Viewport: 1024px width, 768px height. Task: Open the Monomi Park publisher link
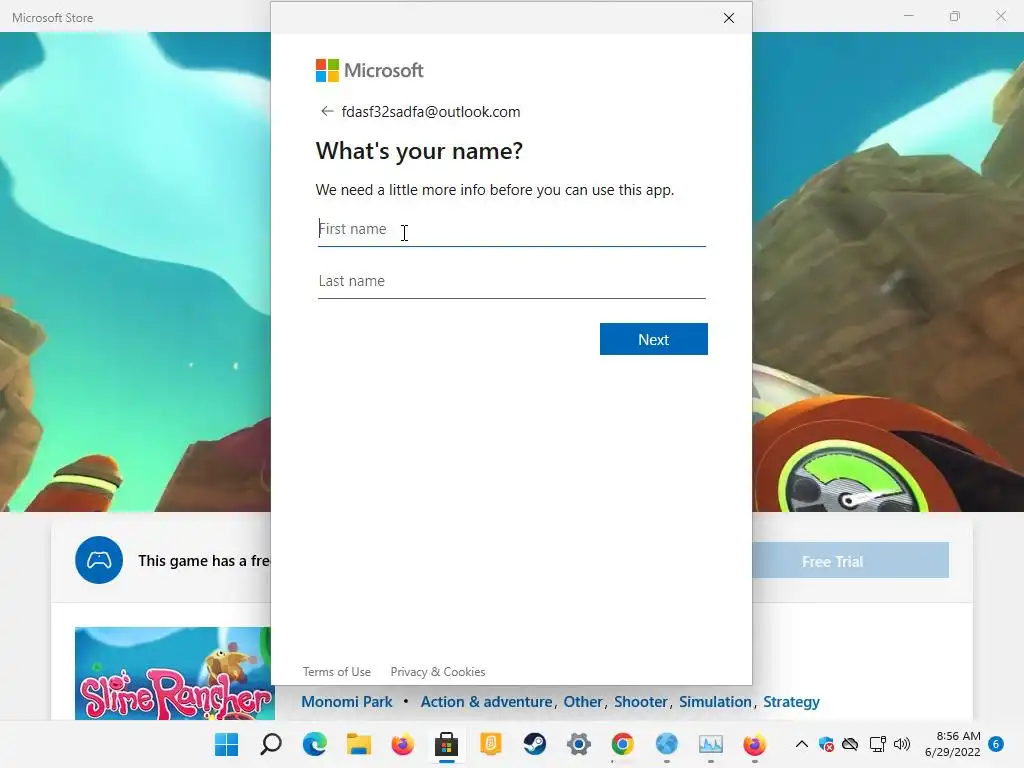coord(347,702)
